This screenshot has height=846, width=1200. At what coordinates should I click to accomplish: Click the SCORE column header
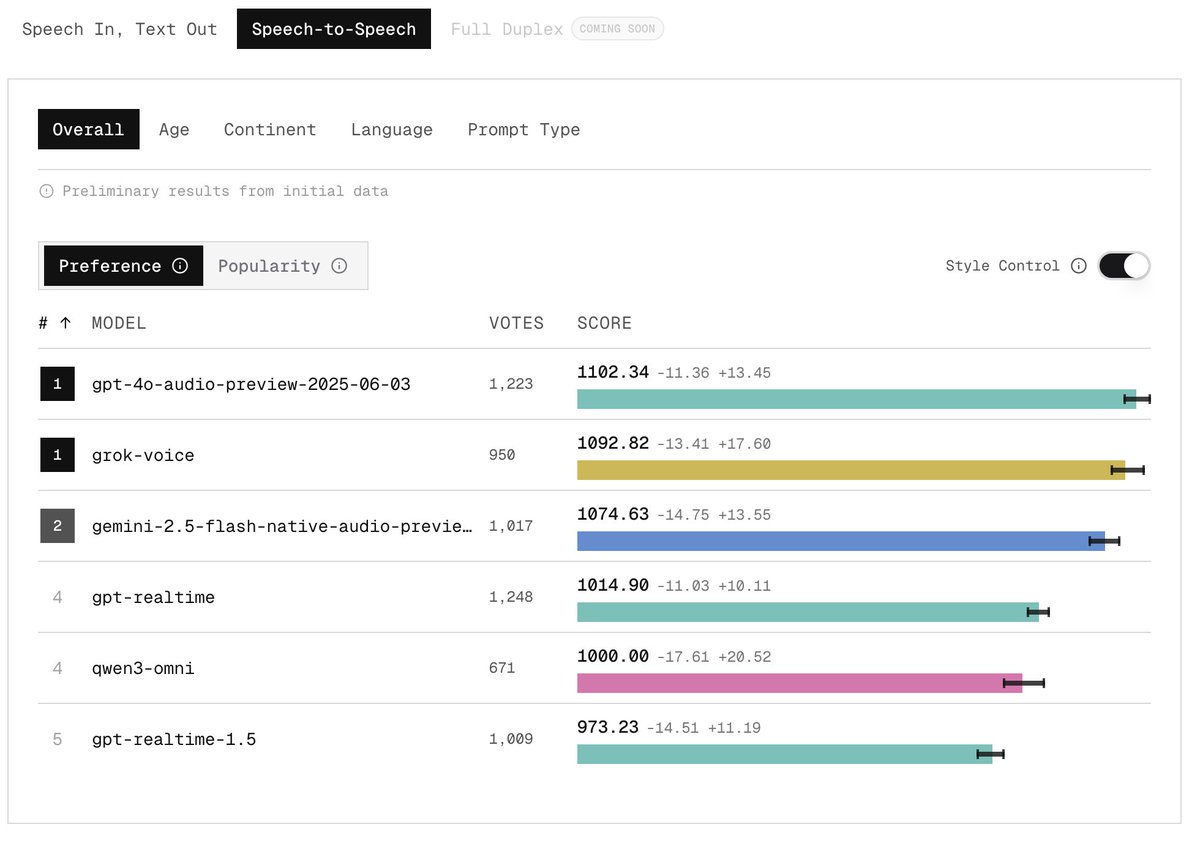tap(605, 323)
